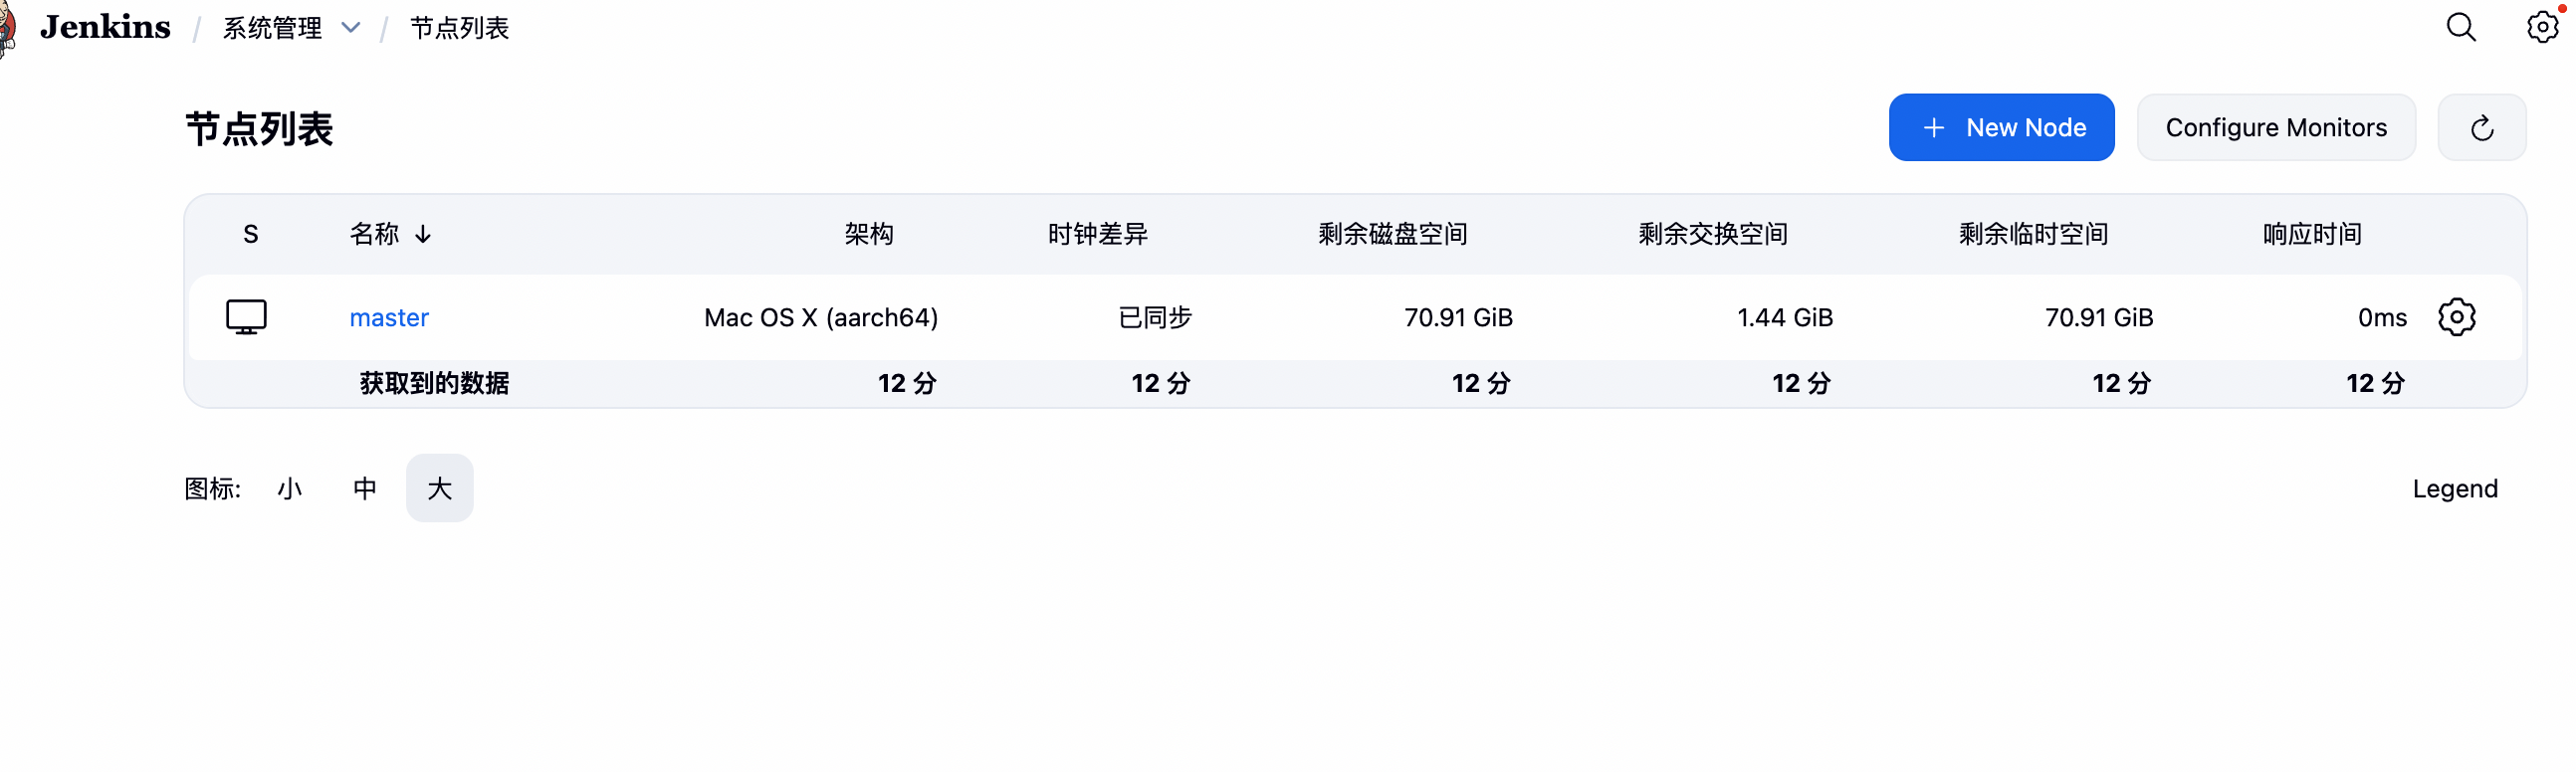Open the Legend link
The height and width of the screenshot is (772, 2576).
(x=2456, y=488)
